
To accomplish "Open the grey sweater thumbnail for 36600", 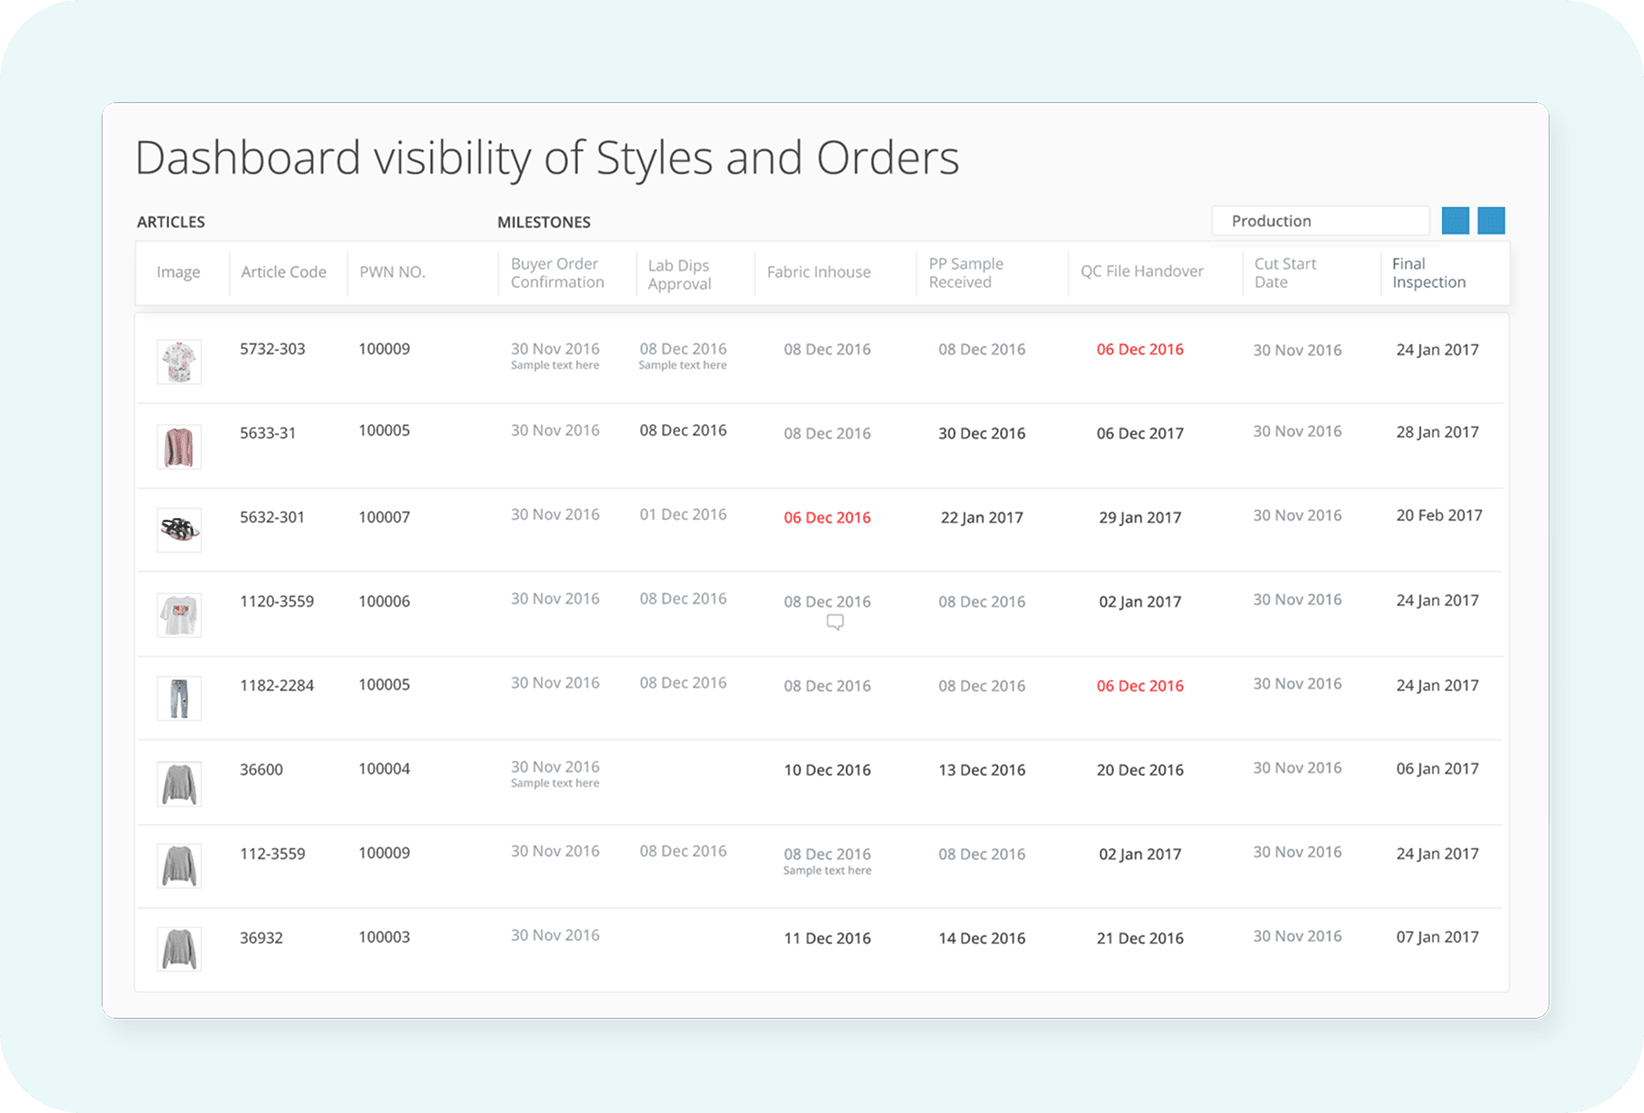I will tap(179, 783).
